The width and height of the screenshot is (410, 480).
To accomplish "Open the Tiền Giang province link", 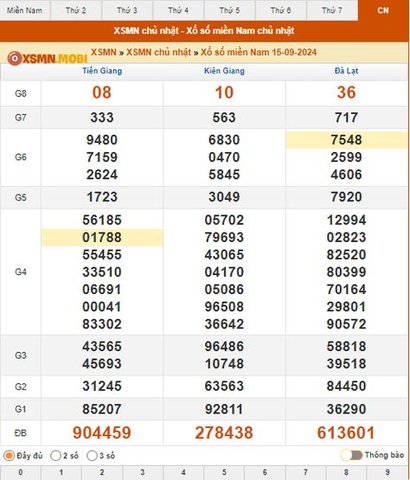I will pos(102,71).
